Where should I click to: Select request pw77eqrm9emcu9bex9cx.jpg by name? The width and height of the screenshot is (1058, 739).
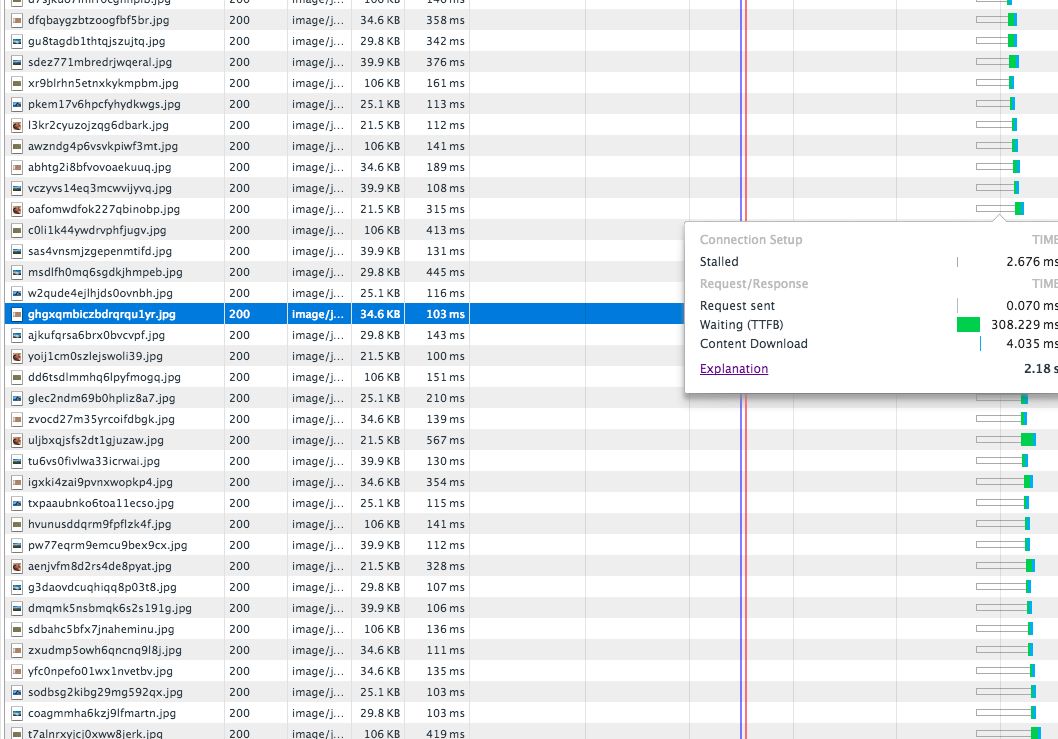107,545
